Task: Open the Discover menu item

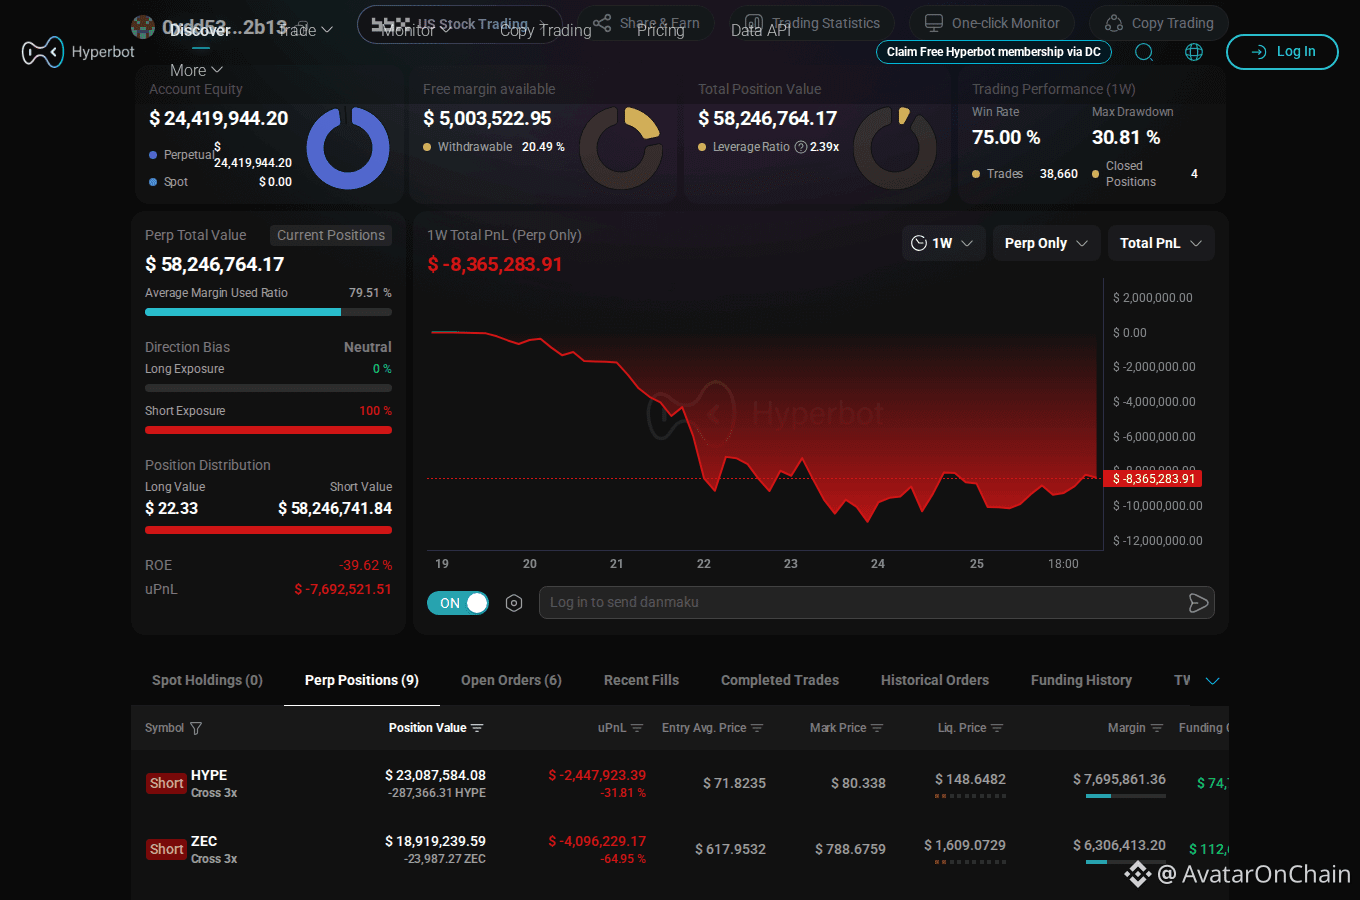Action: click(x=199, y=30)
